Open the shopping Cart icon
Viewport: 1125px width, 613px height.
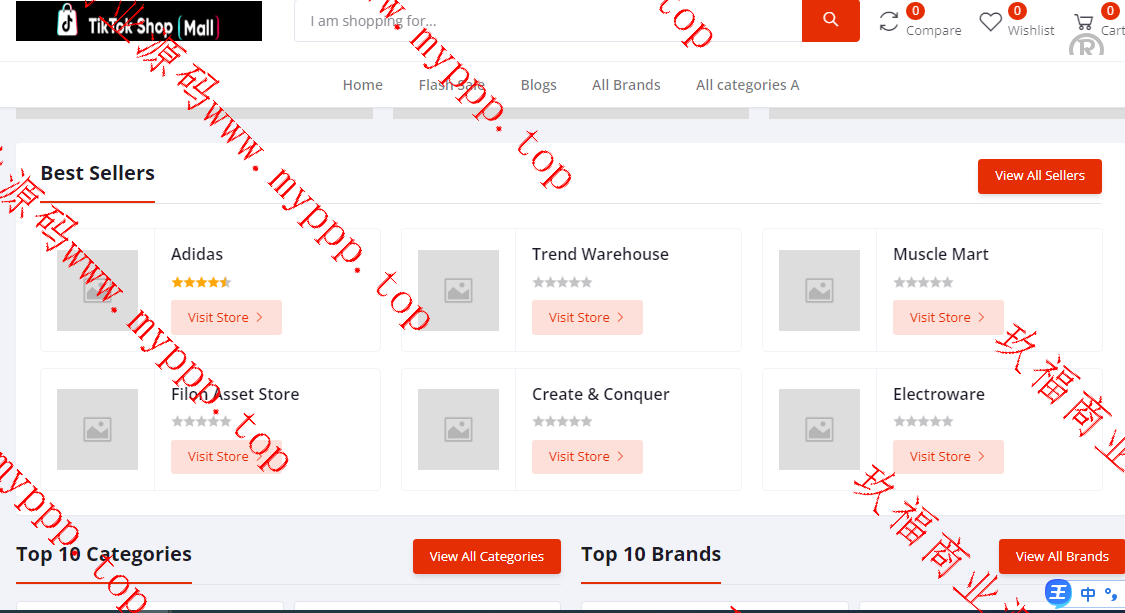tap(1083, 22)
